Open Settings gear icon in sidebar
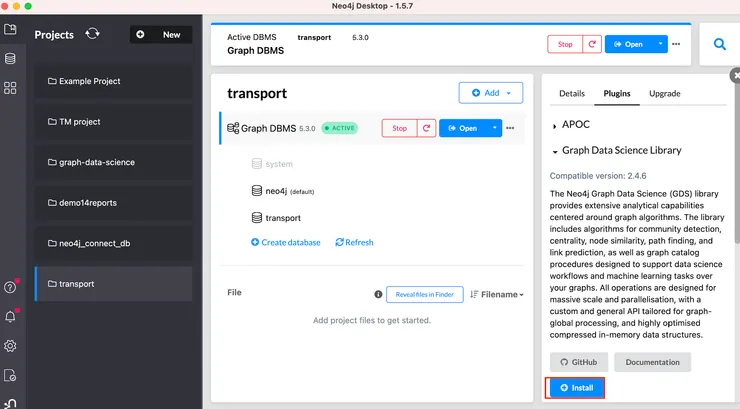This screenshot has height=409, width=740. 10,346
